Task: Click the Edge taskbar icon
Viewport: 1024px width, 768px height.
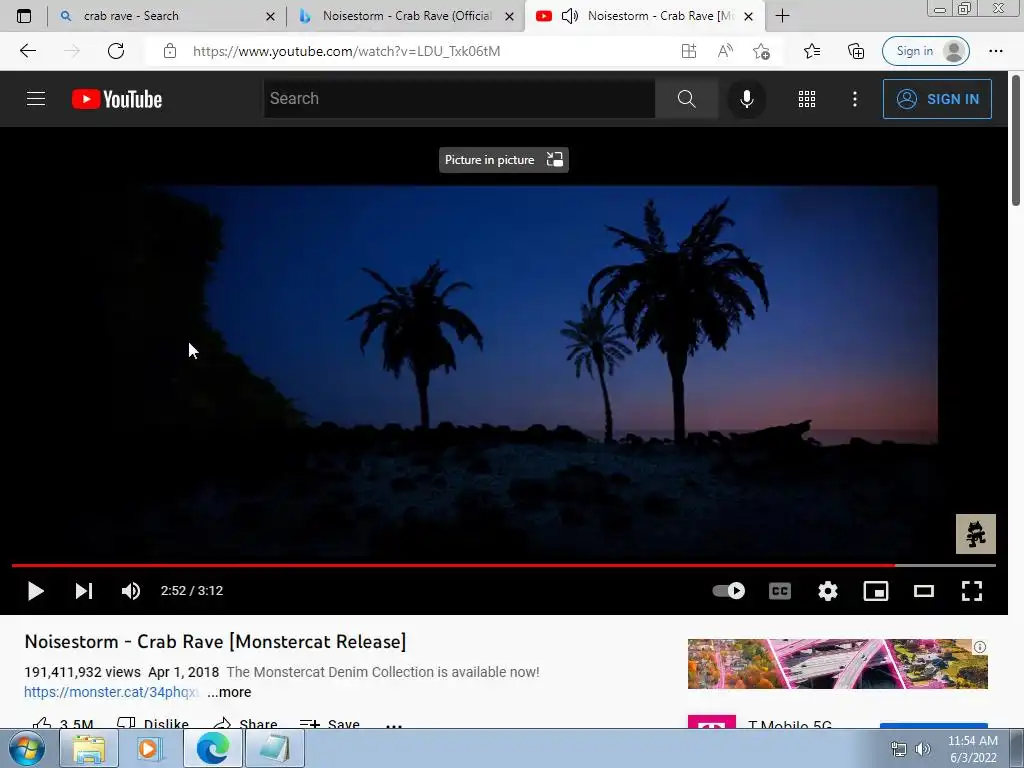Action: point(212,748)
